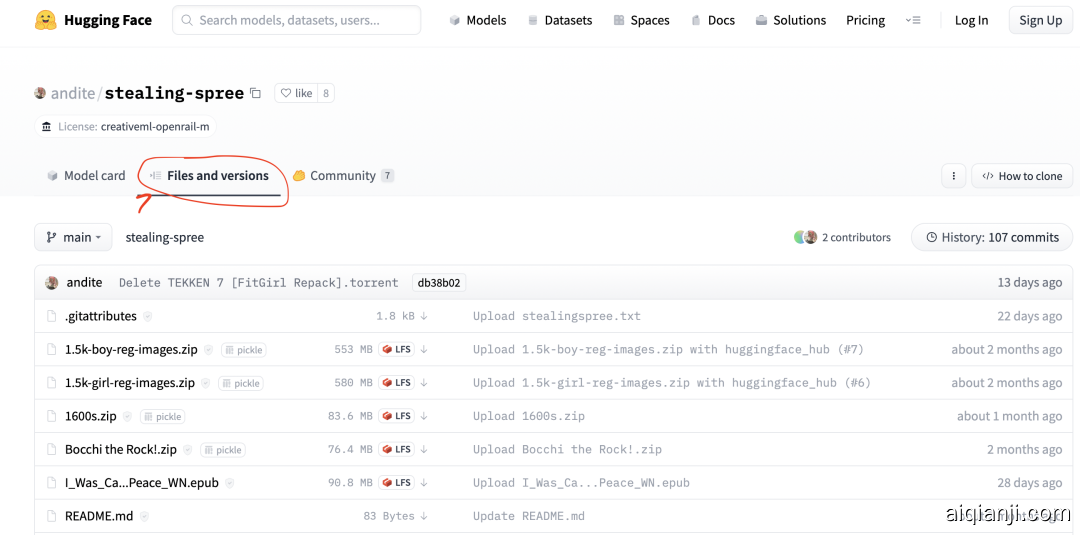Click the Hugging Face logo icon
1080x535 pixels.
pos(46,20)
